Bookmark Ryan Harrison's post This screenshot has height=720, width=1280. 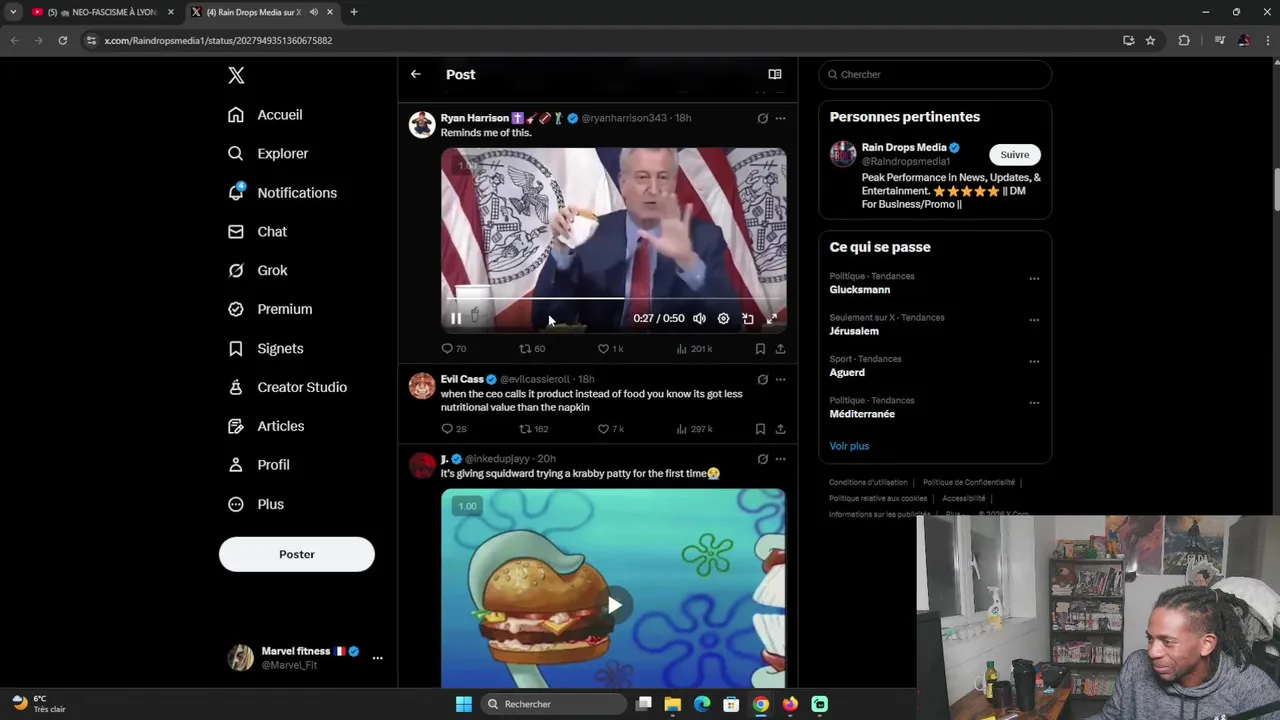pos(760,349)
